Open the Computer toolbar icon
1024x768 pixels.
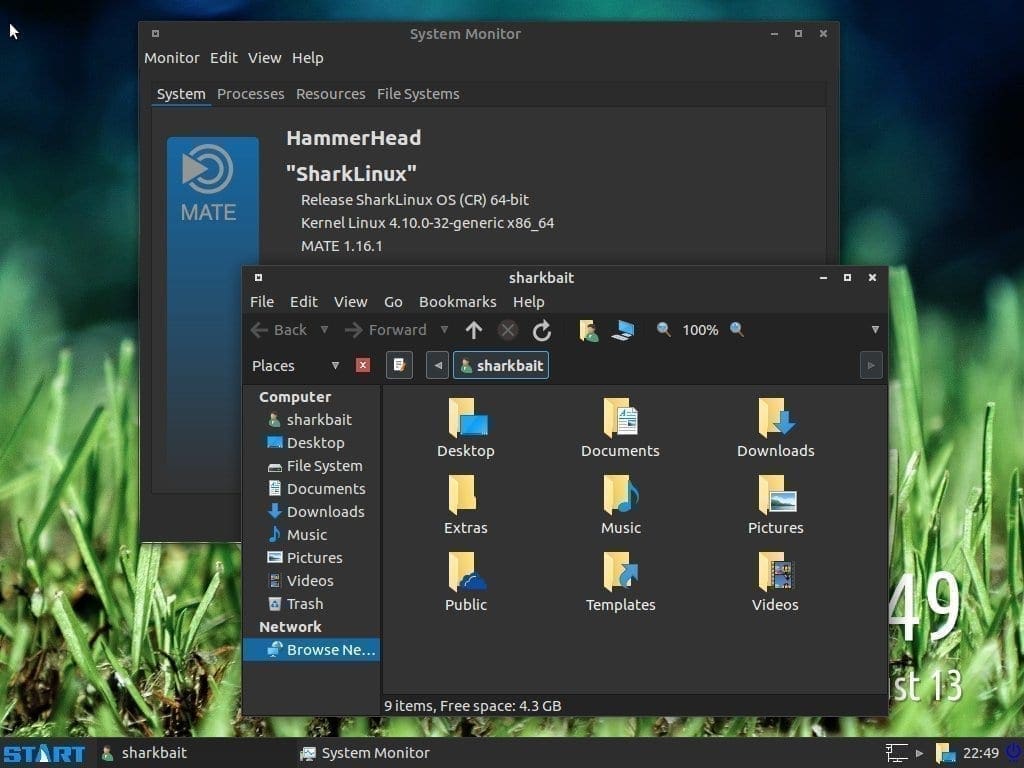[x=623, y=330]
